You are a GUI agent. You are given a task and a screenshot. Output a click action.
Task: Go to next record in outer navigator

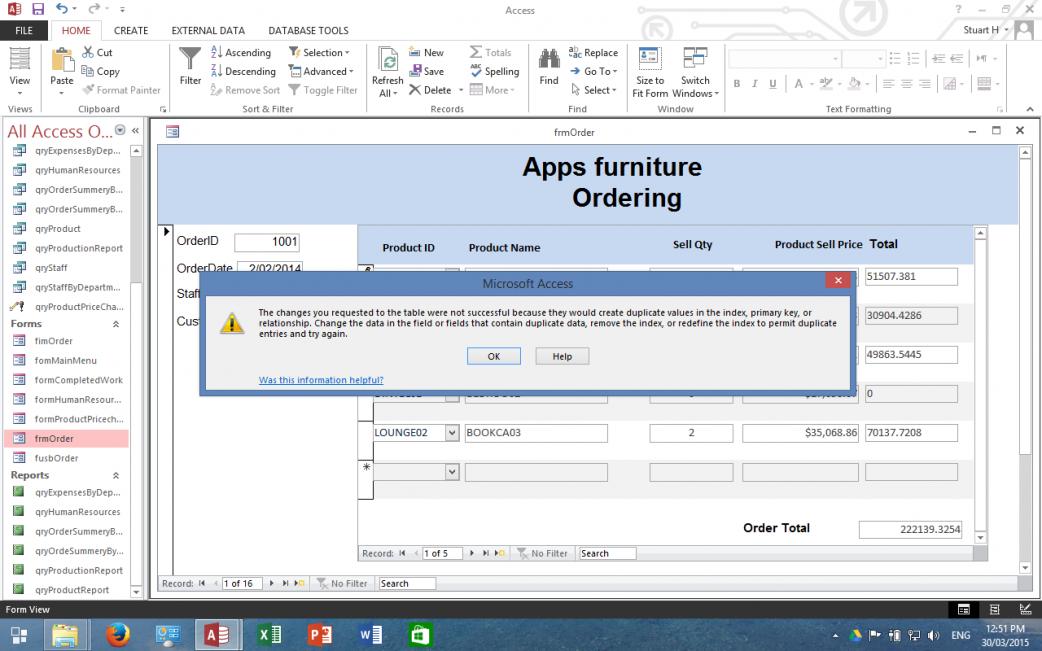tap(271, 583)
